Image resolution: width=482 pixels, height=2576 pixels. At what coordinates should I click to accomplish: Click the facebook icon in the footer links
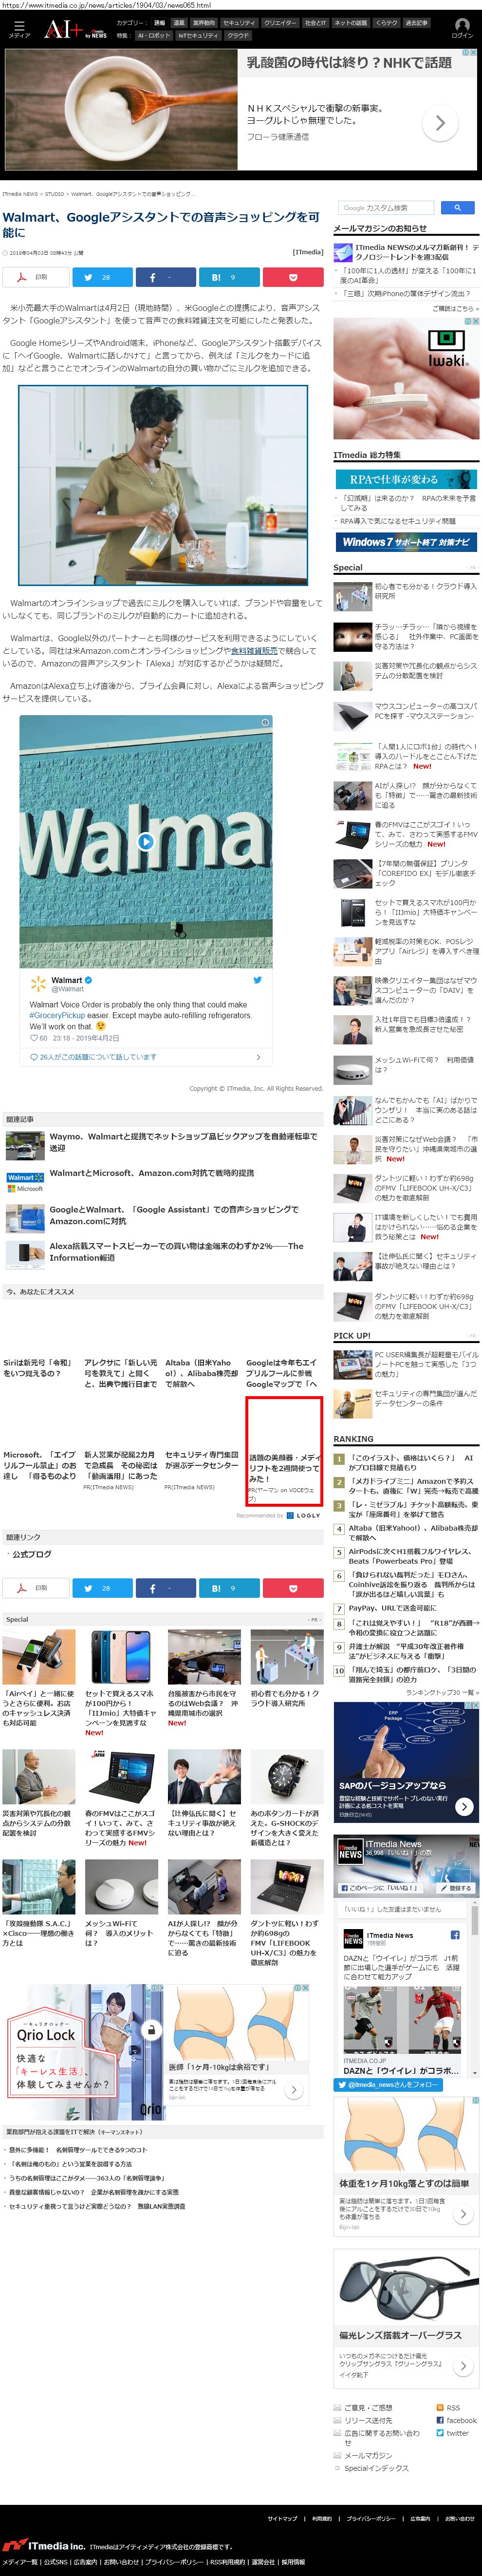[440, 2421]
